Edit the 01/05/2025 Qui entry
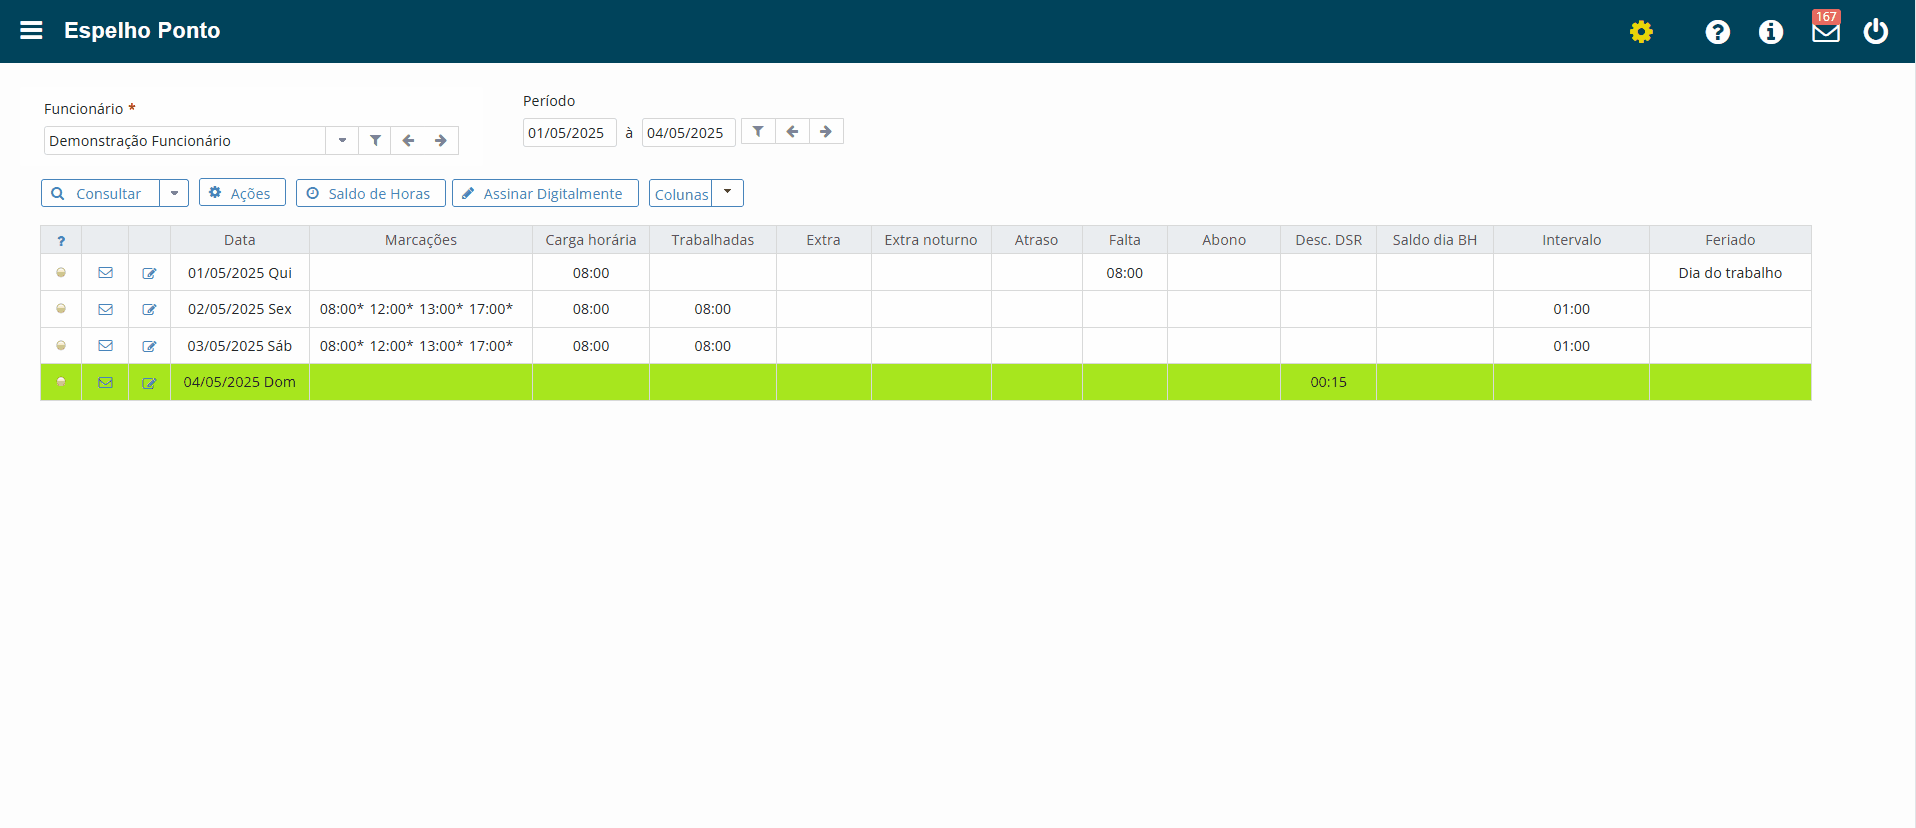Screen dimensions: 1916x828 (149, 273)
